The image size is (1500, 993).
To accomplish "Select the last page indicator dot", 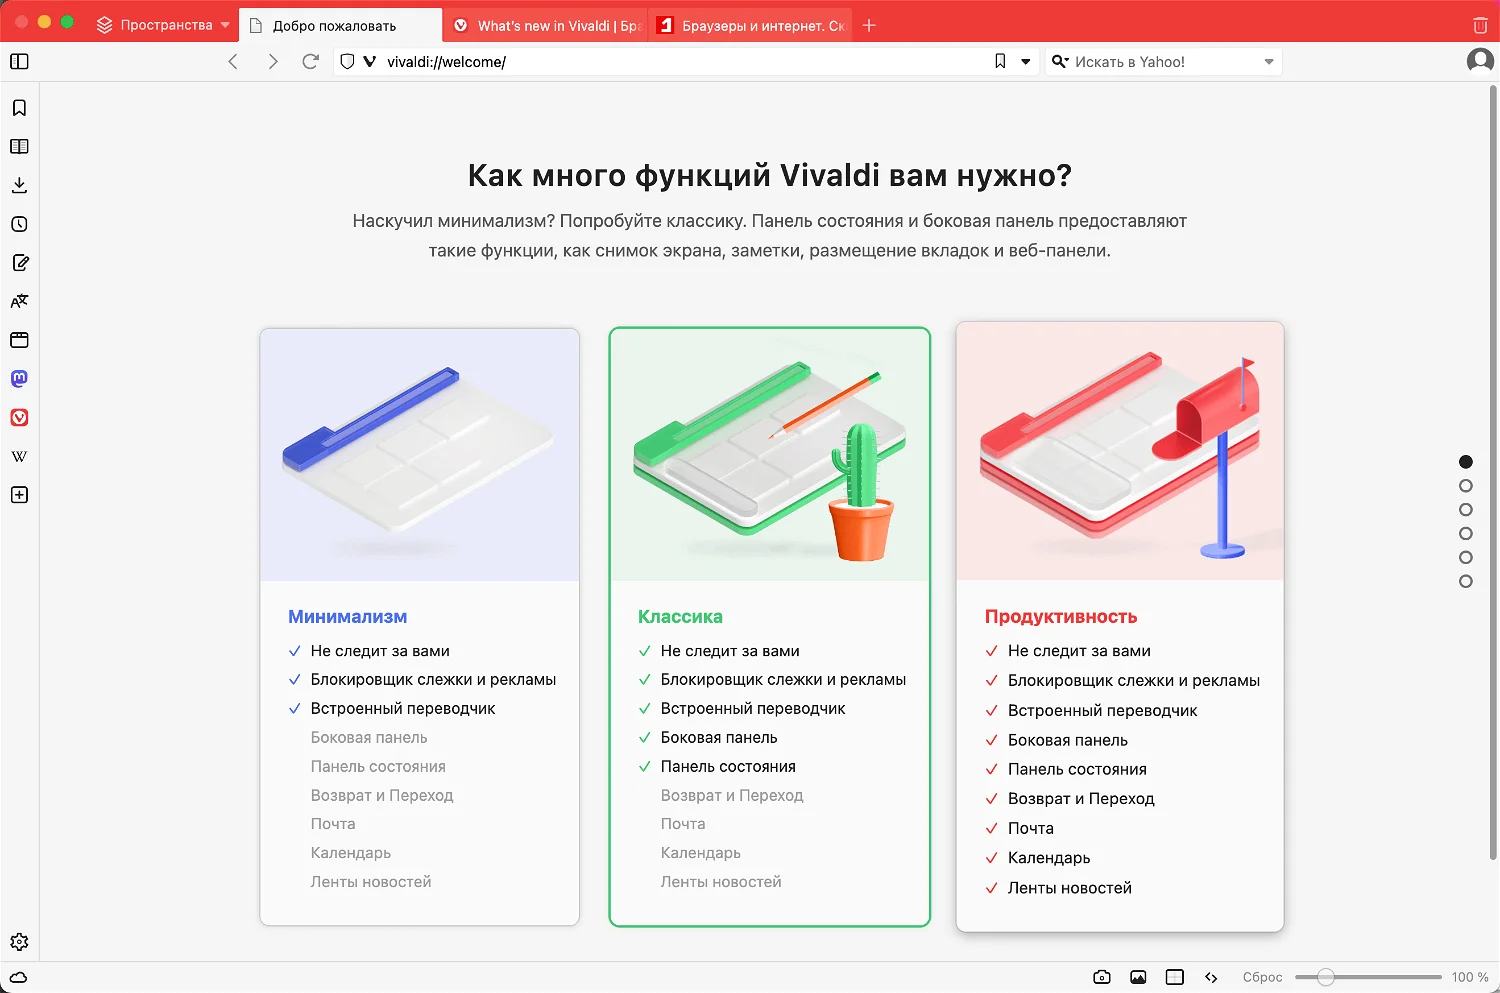I will [x=1466, y=582].
